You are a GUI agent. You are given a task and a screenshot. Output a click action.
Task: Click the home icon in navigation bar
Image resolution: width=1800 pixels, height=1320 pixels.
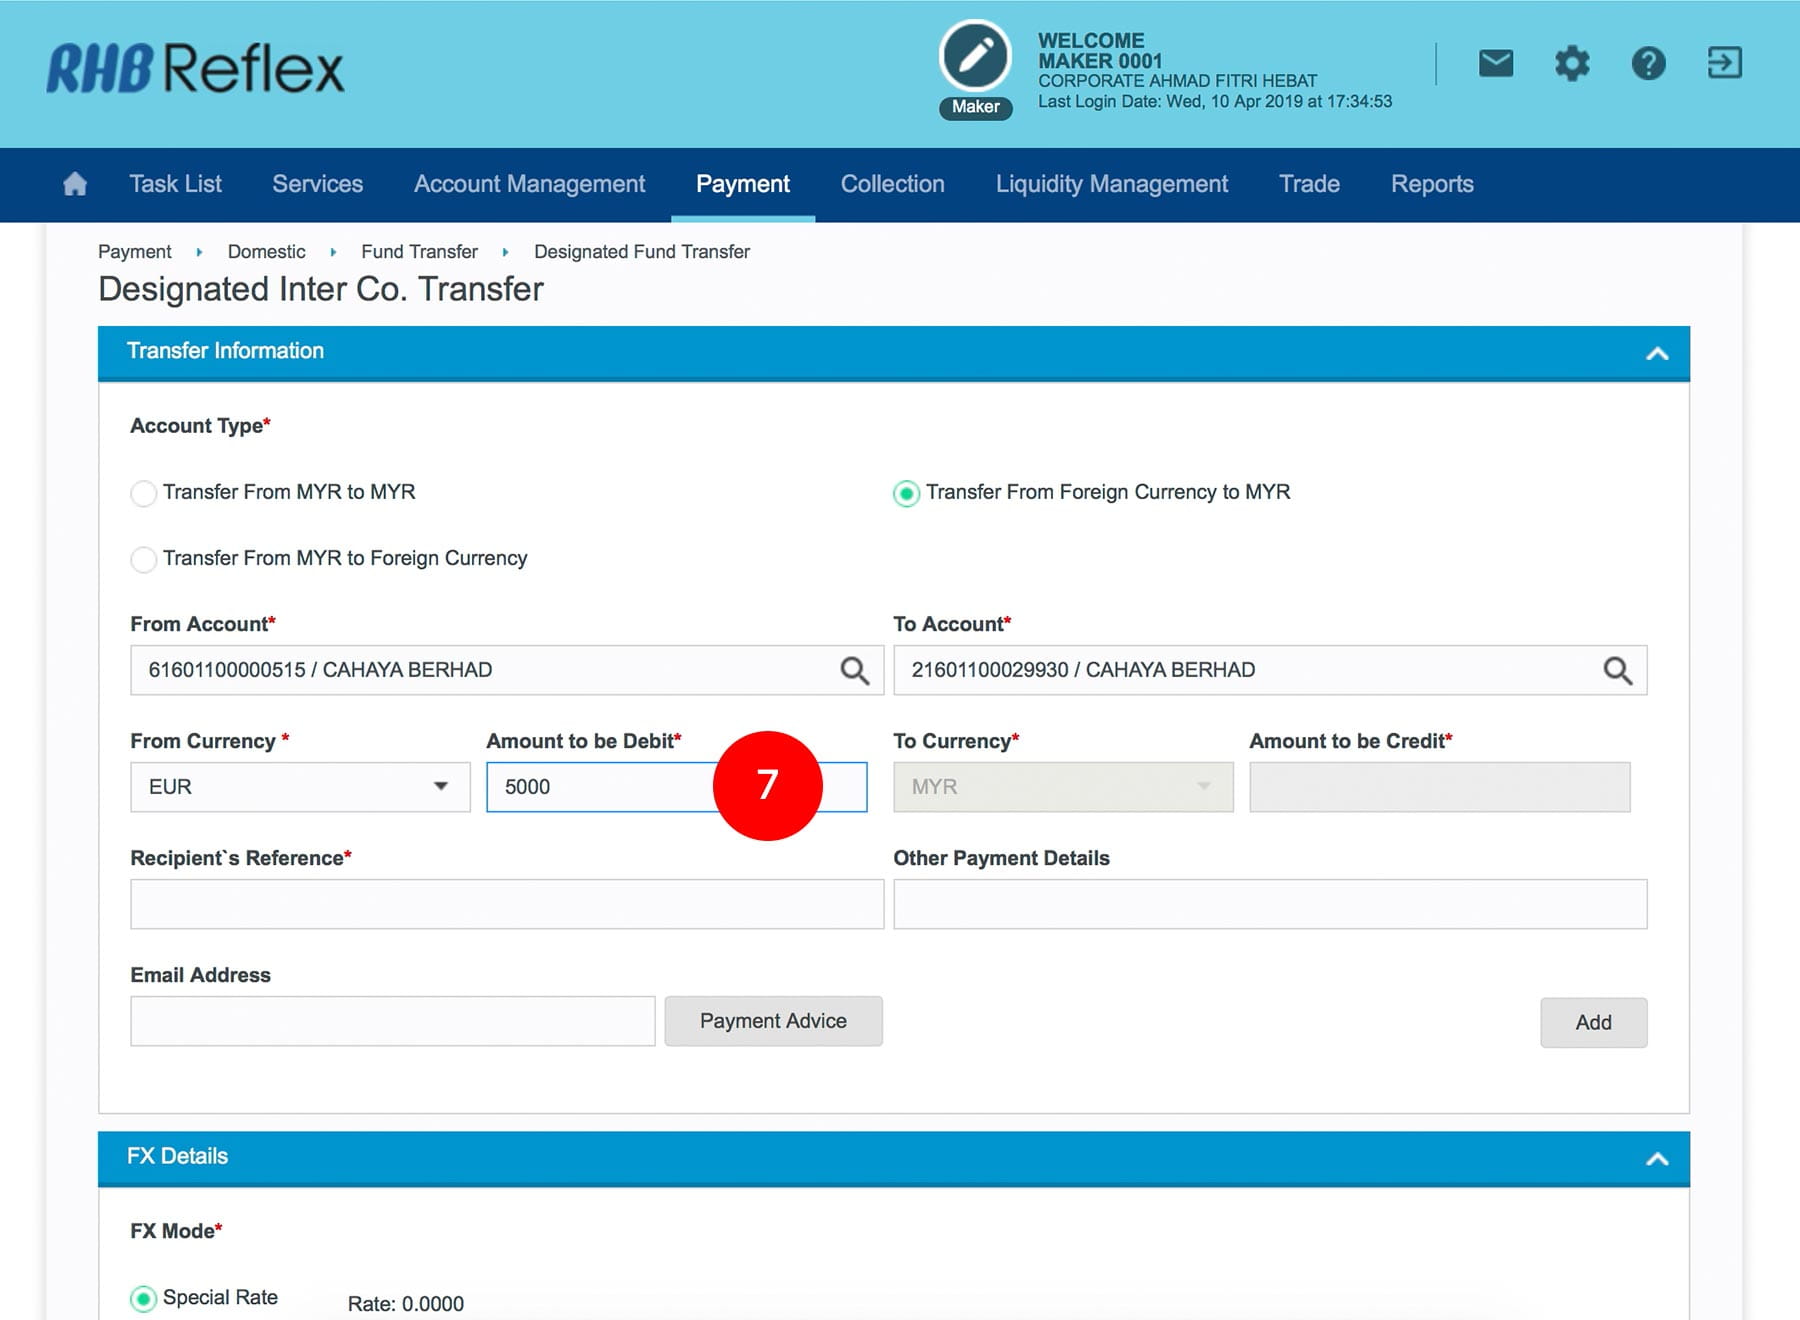point(75,184)
